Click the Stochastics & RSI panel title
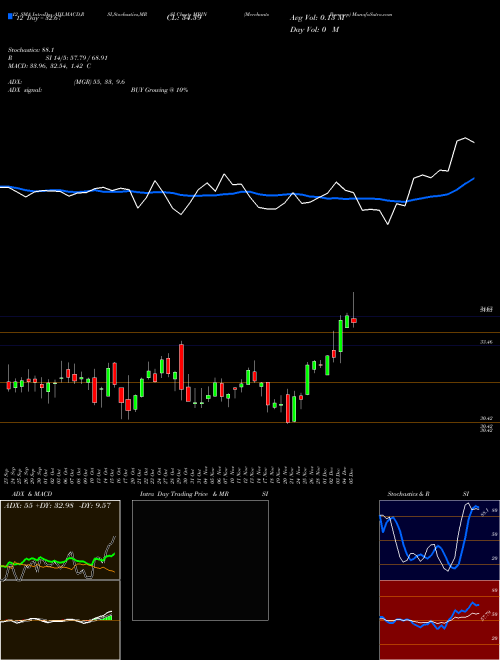The width and height of the screenshot is (500, 660). [428, 494]
